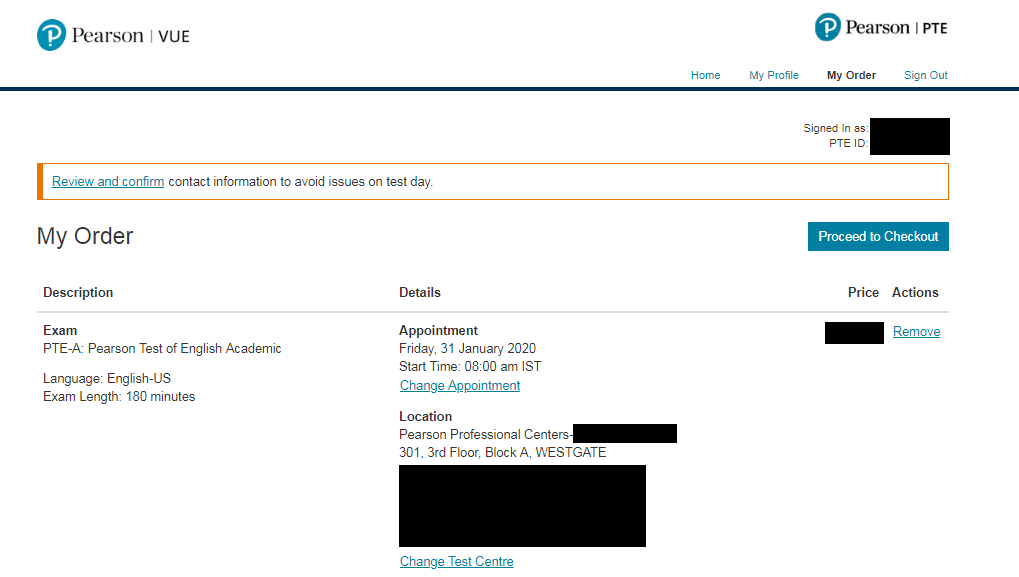This screenshot has width=1019, height=577.
Task: Click the Signed In as label
Action: [x=836, y=128]
